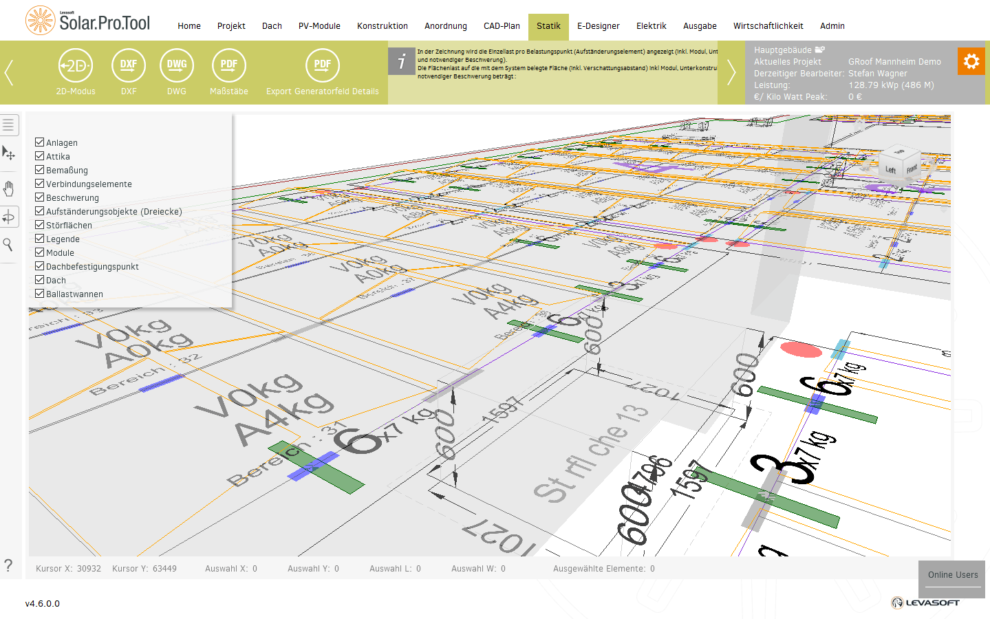The height and width of the screenshot is (619, 990).
Task: Click Export Generatorfeld Details PDF icon
Action: tap(322, 66)
